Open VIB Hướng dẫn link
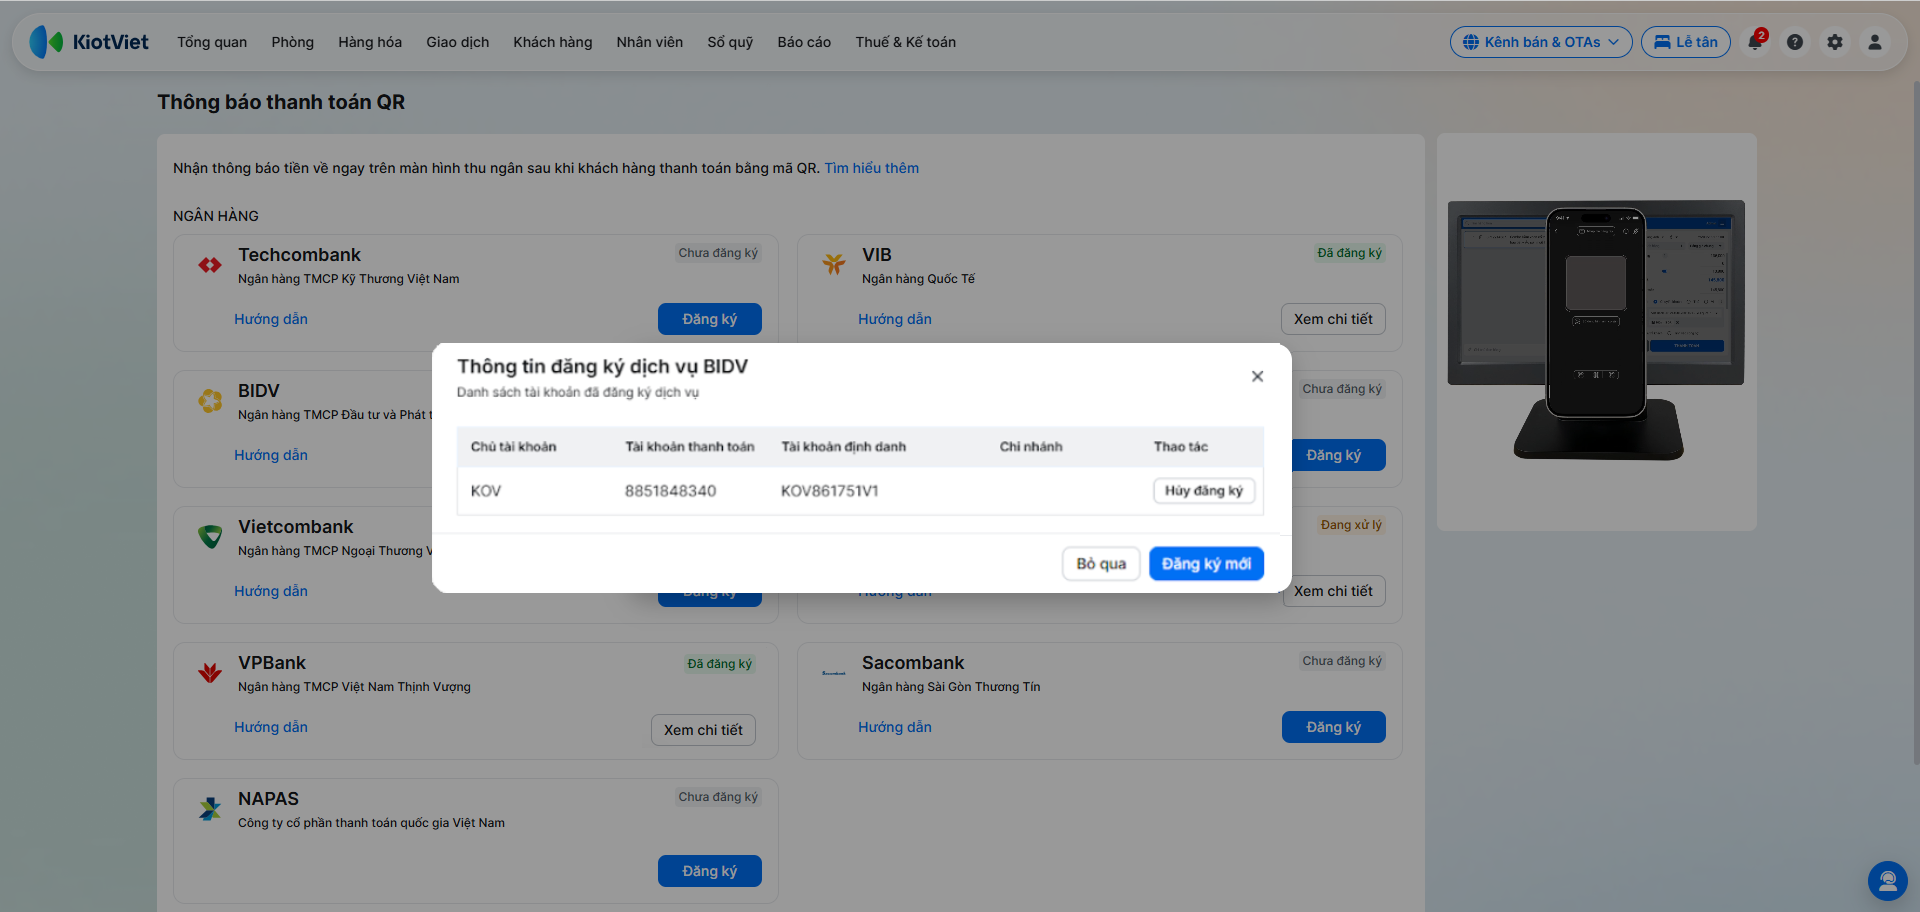Viewport: 1920px width, 912px height. click(895, 319)
